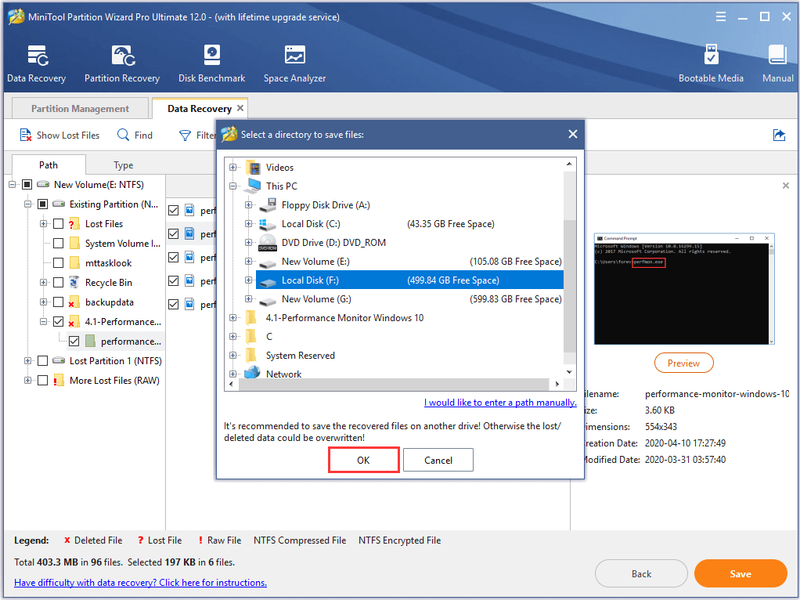Switch to the Partition Management tab
The image size is (800, 600).
click(80, 109)
